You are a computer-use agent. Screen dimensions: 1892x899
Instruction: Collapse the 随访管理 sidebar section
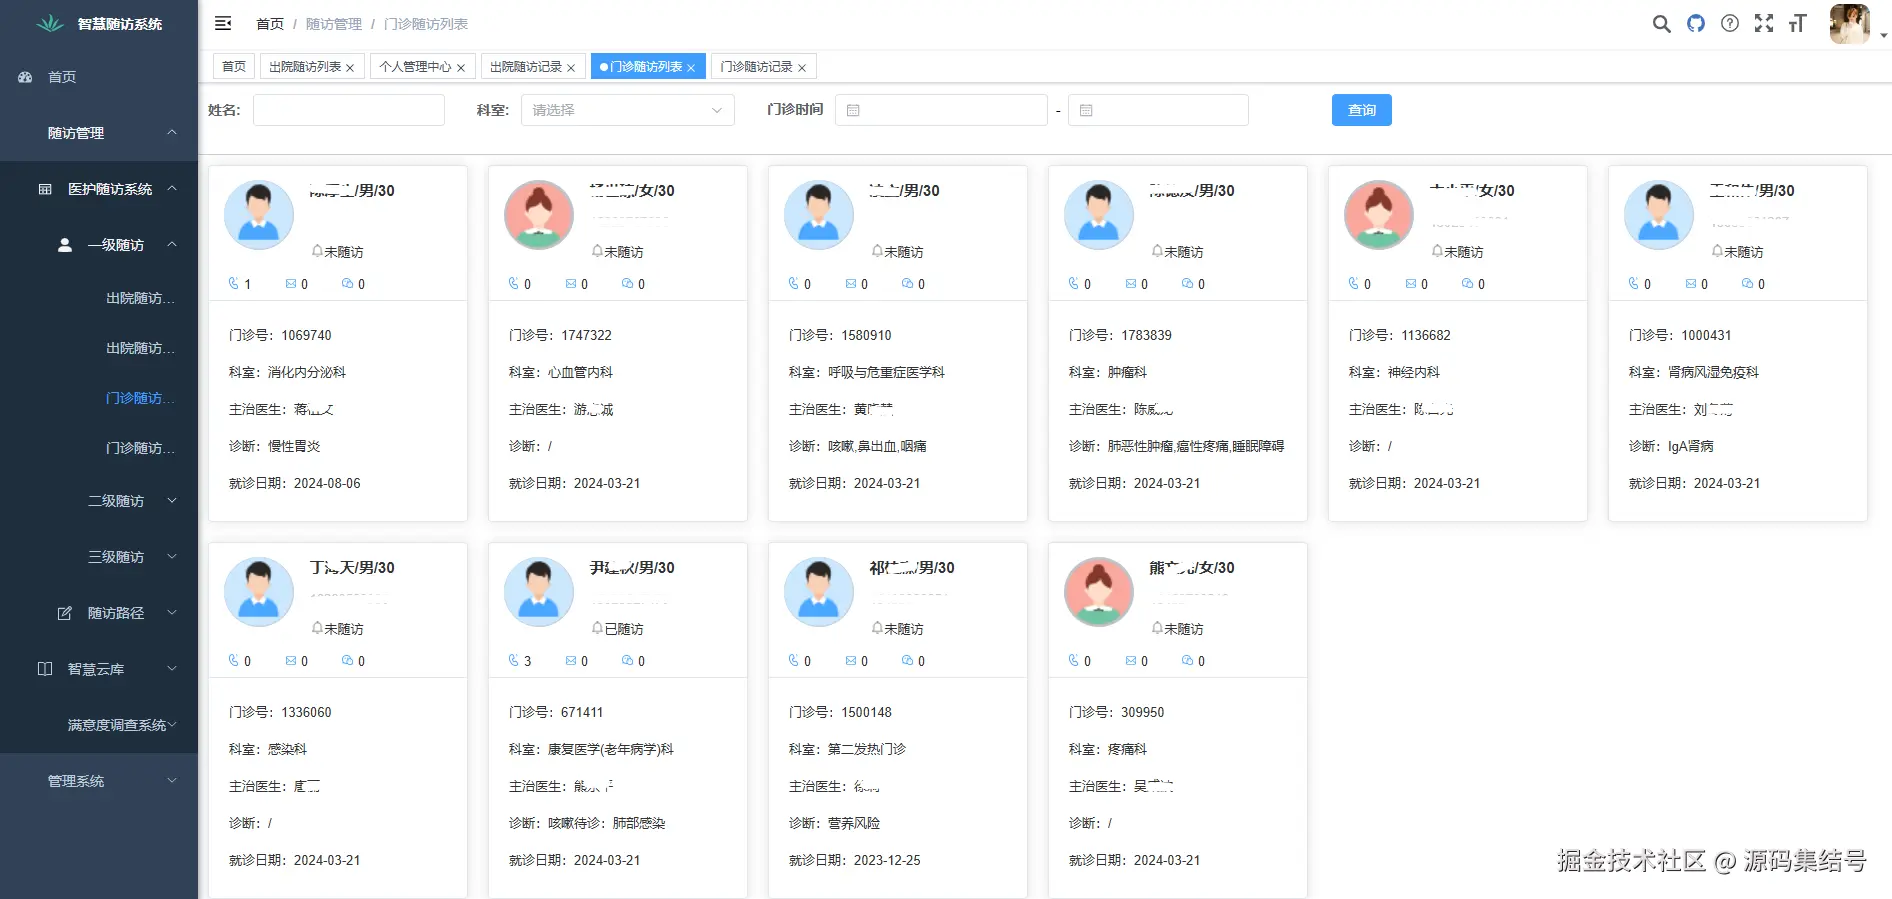pyautogui.click(x=99, y=133)
